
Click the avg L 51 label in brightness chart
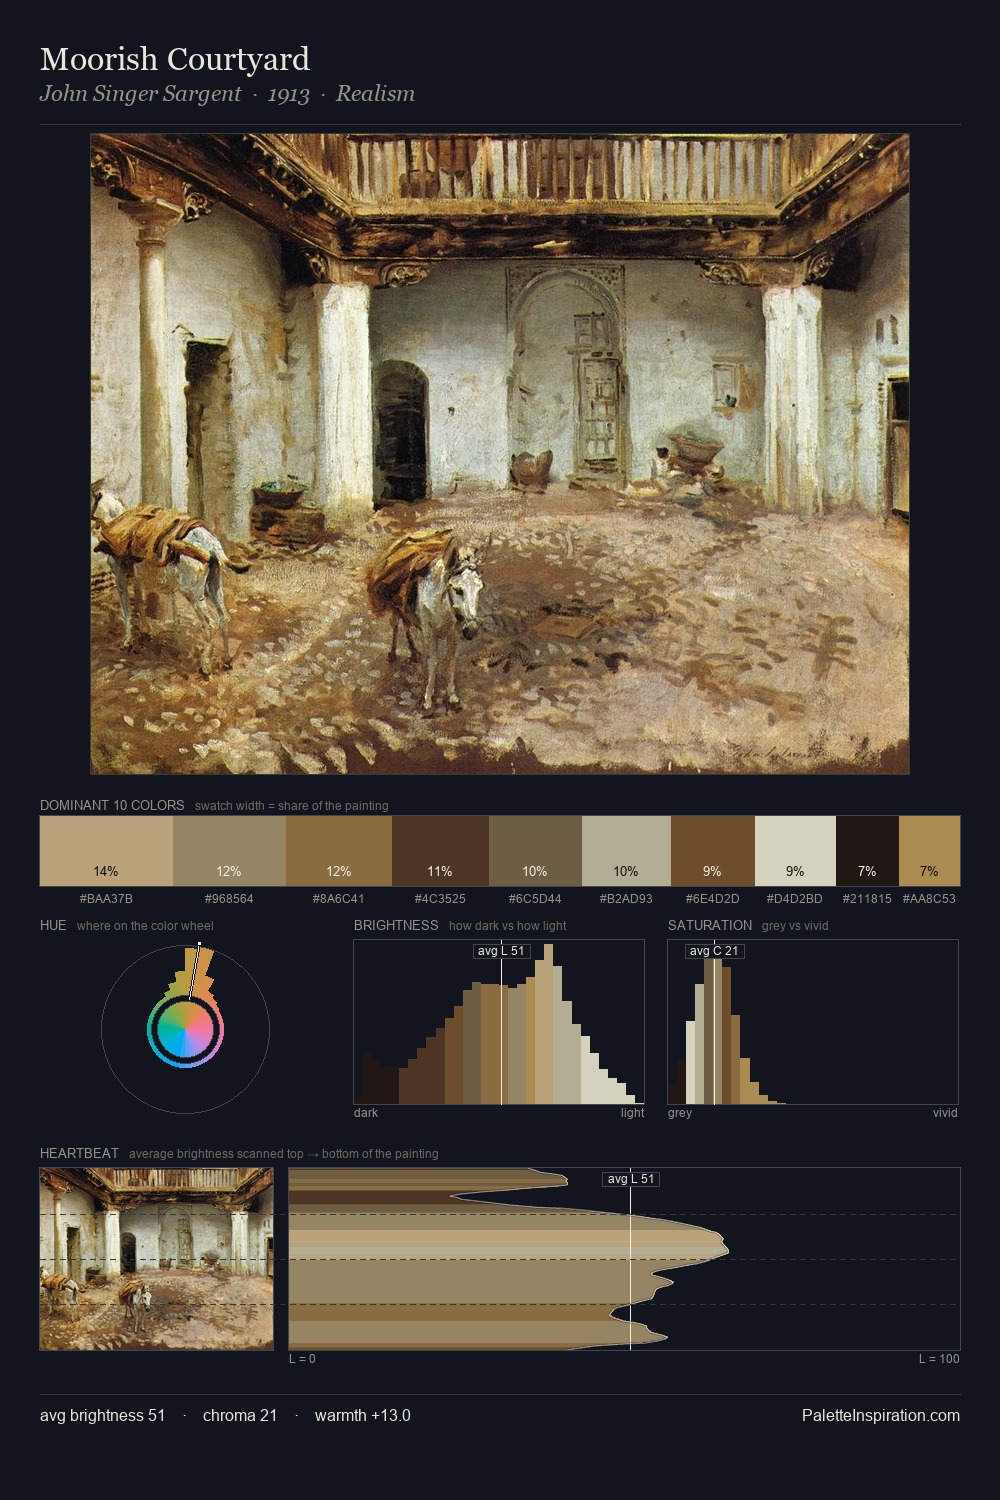click(x=501, y=951)
